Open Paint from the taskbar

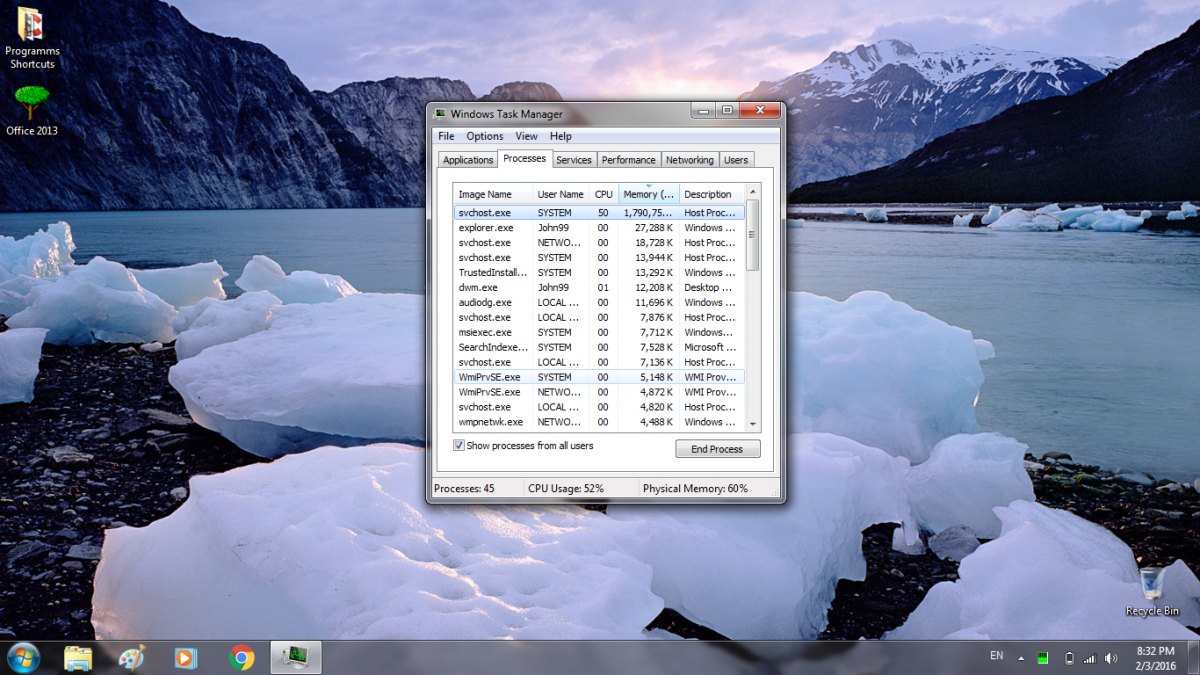132,657
